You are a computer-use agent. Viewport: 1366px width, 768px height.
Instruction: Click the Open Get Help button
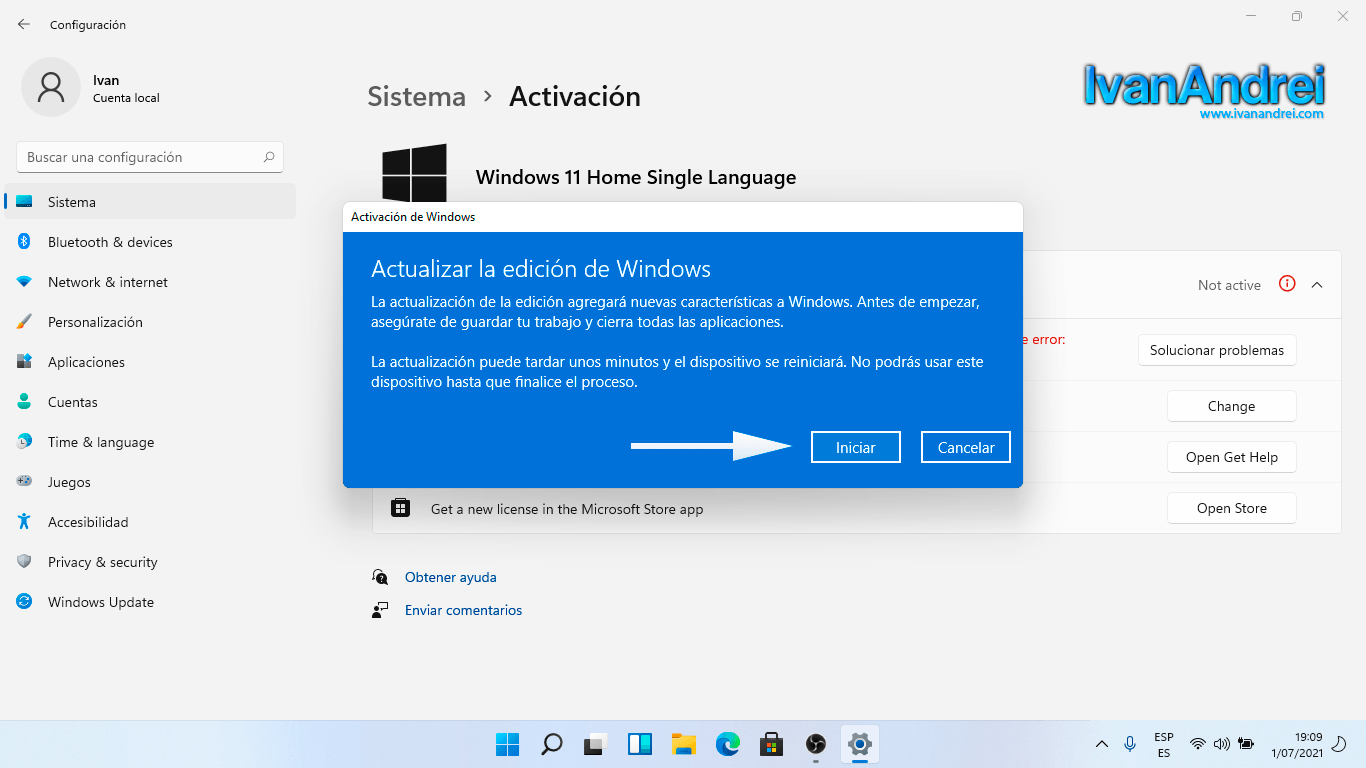[1231, 457]
